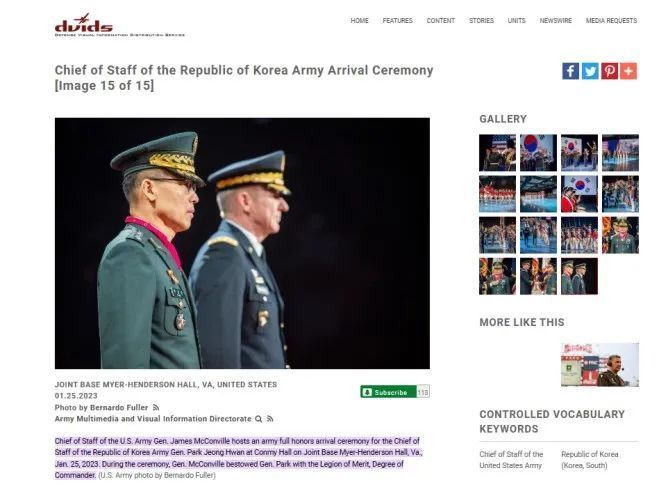Open RSS feed for Bernardo Fuller
This screenshot has height=489, width=668.
[156, 408]
